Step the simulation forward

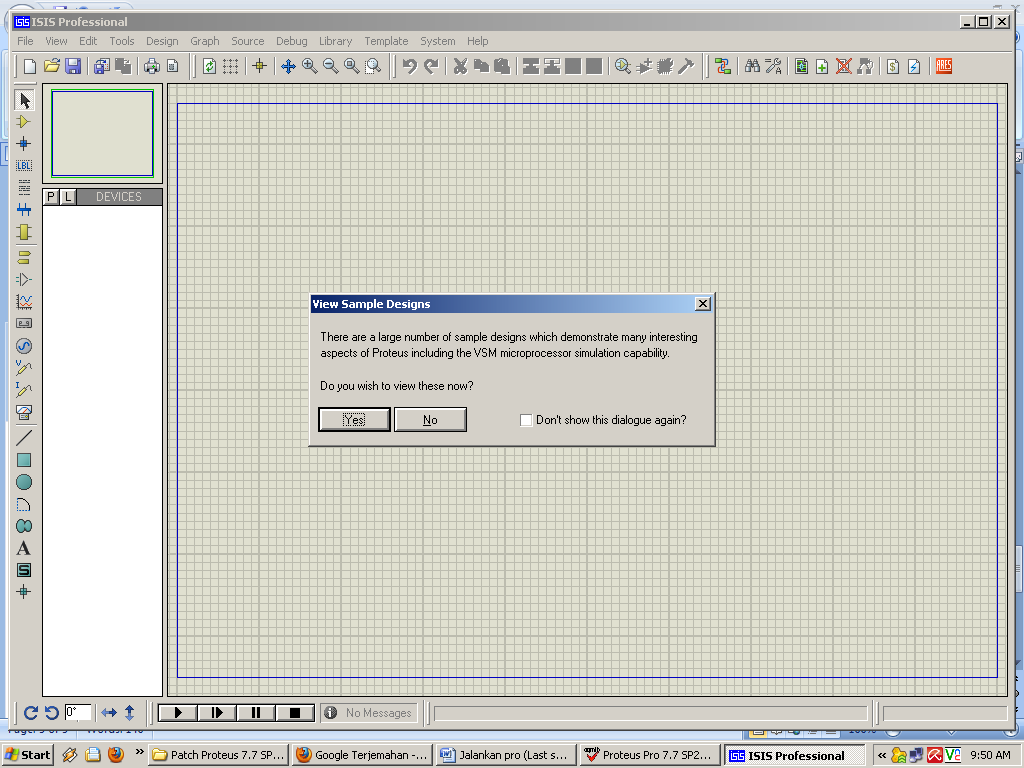tap(217, 713)
